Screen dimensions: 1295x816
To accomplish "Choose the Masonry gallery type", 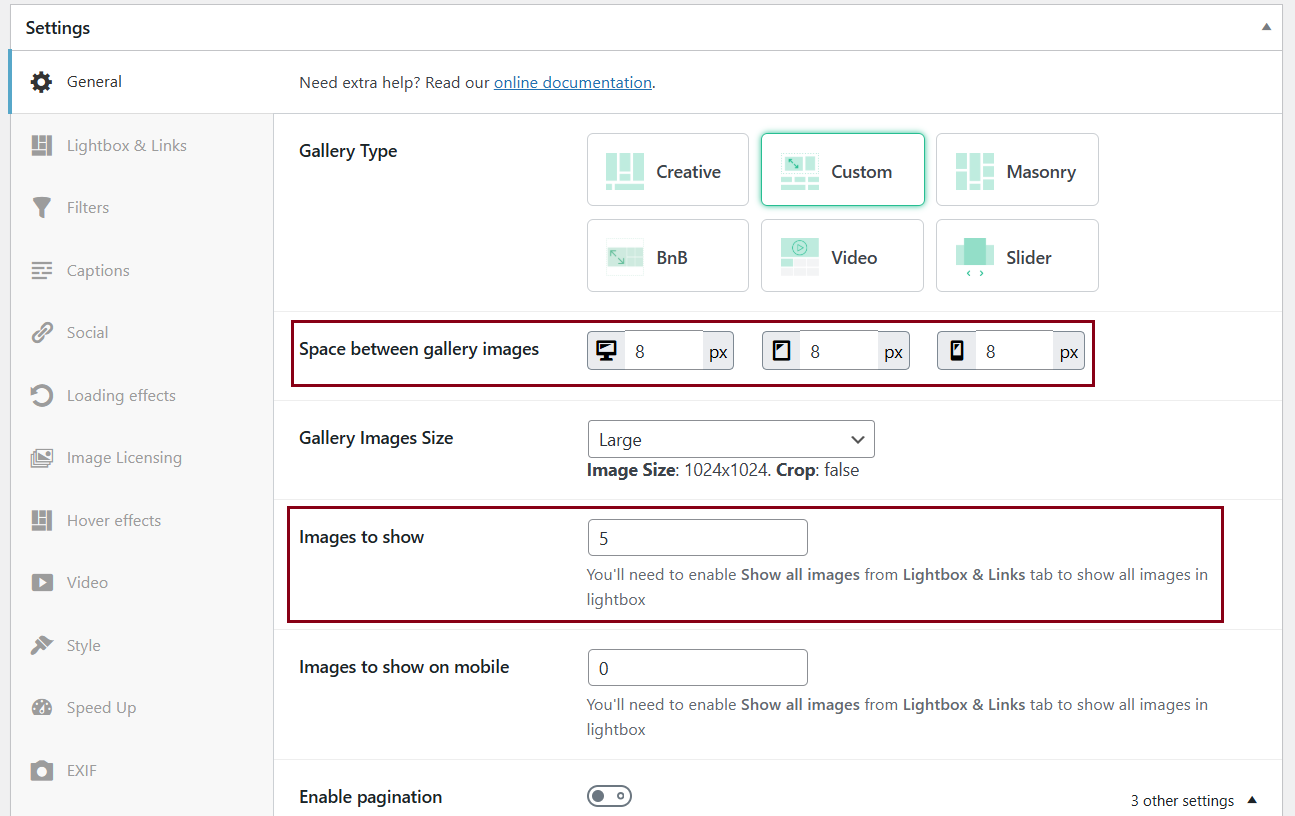I will pyautogui.click(x=1016, y=170).
